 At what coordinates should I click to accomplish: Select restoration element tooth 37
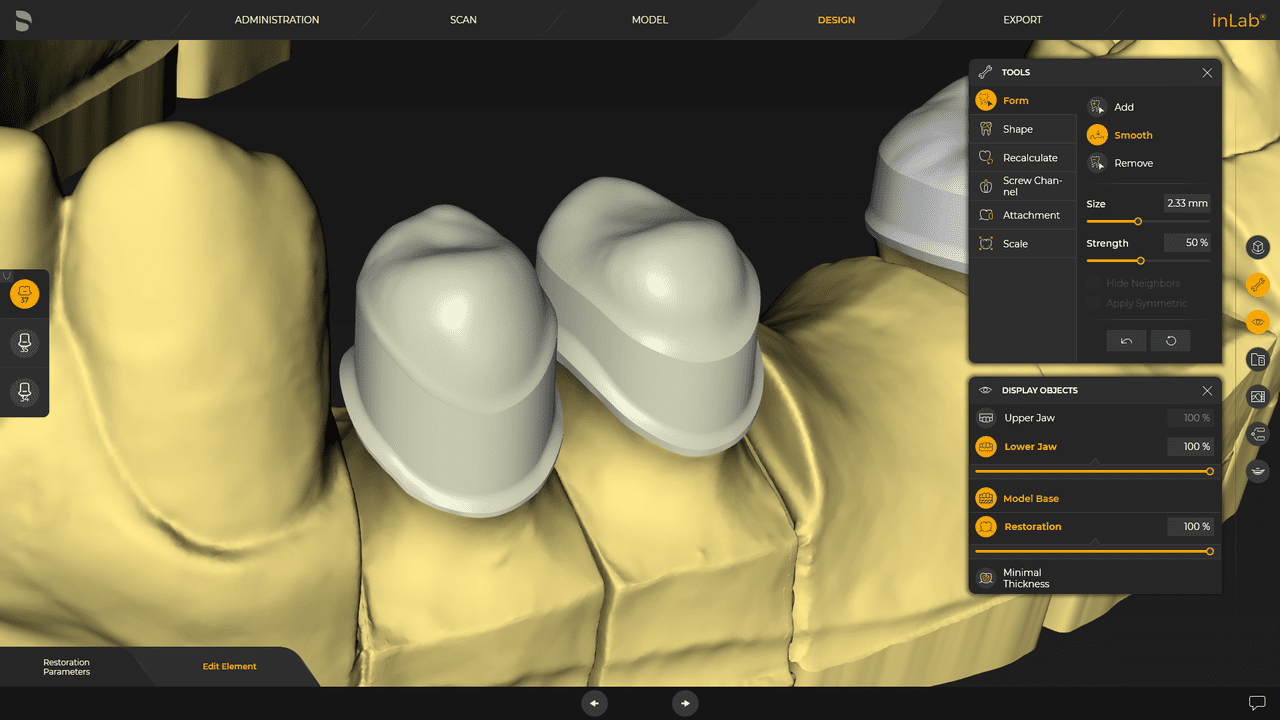click(x=24, y=294)
